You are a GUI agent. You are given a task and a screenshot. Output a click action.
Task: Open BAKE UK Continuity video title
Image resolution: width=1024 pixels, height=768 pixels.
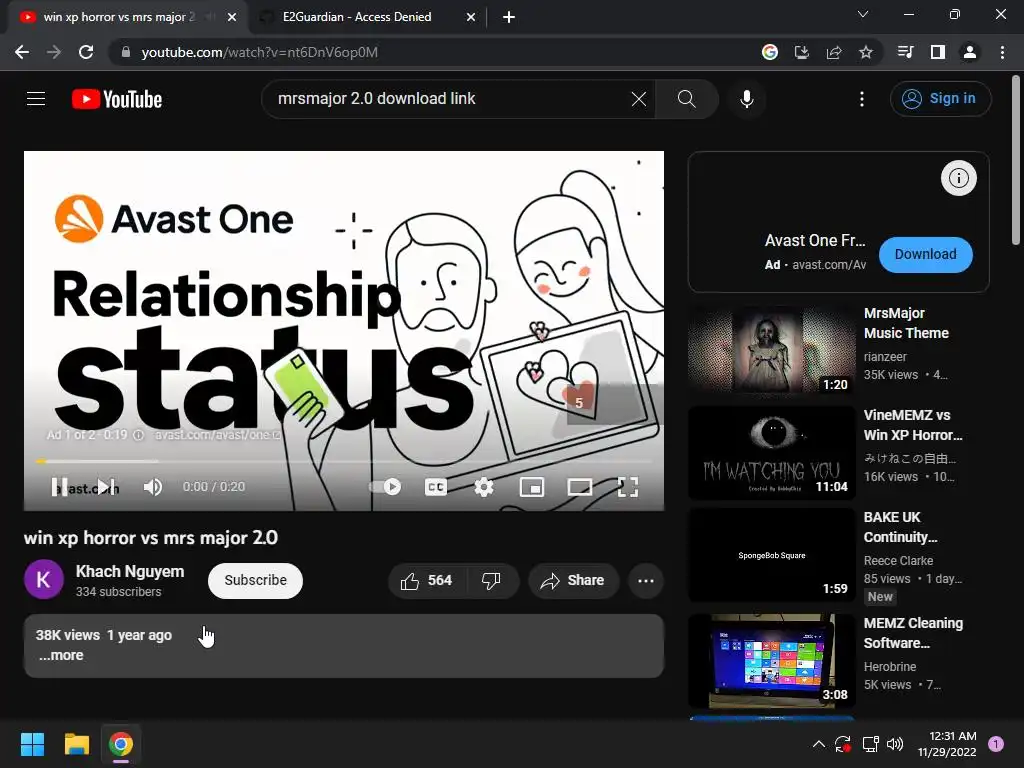(901, 527)
